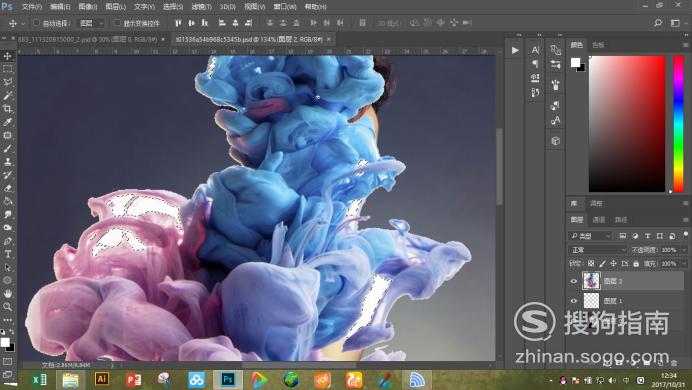The width and height of the screenshot is (692, 390).
Task: Switch to the first document tab at 50%
Action: click(x=87, y=39)
